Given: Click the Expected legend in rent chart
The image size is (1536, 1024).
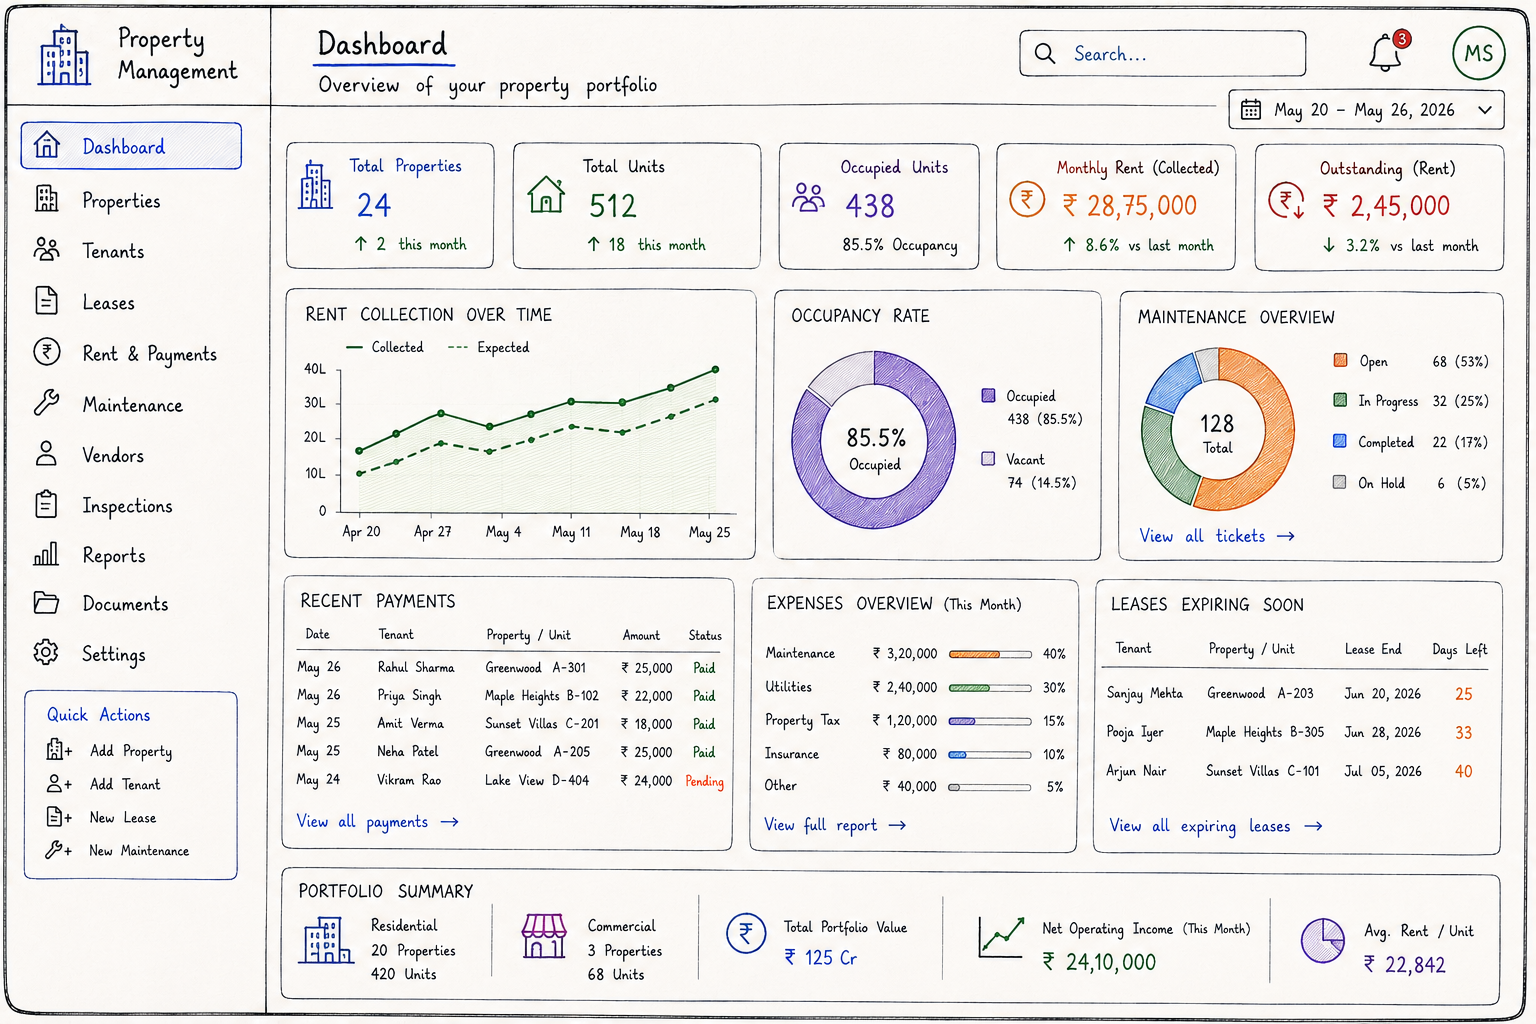Looking at the screenshot, I should coord(489,347).
